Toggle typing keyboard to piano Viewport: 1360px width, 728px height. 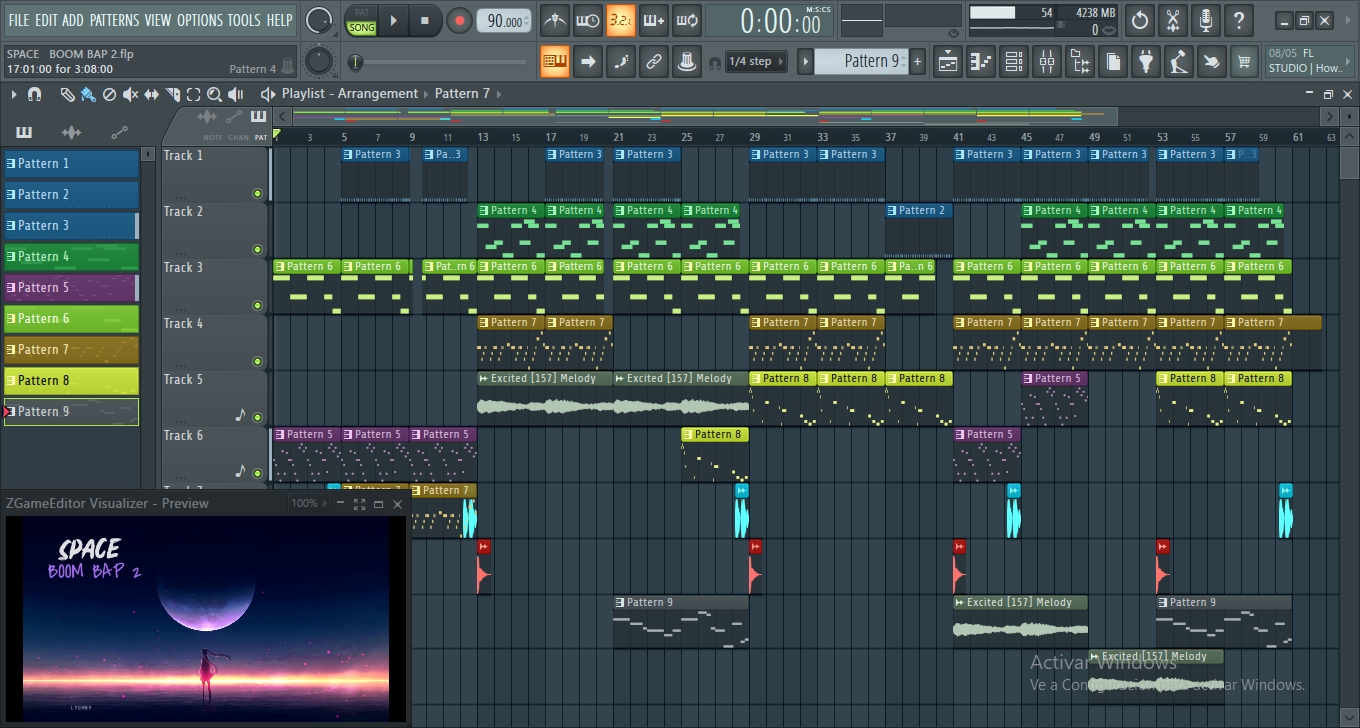pyautogui.click(x=555, y=62)
